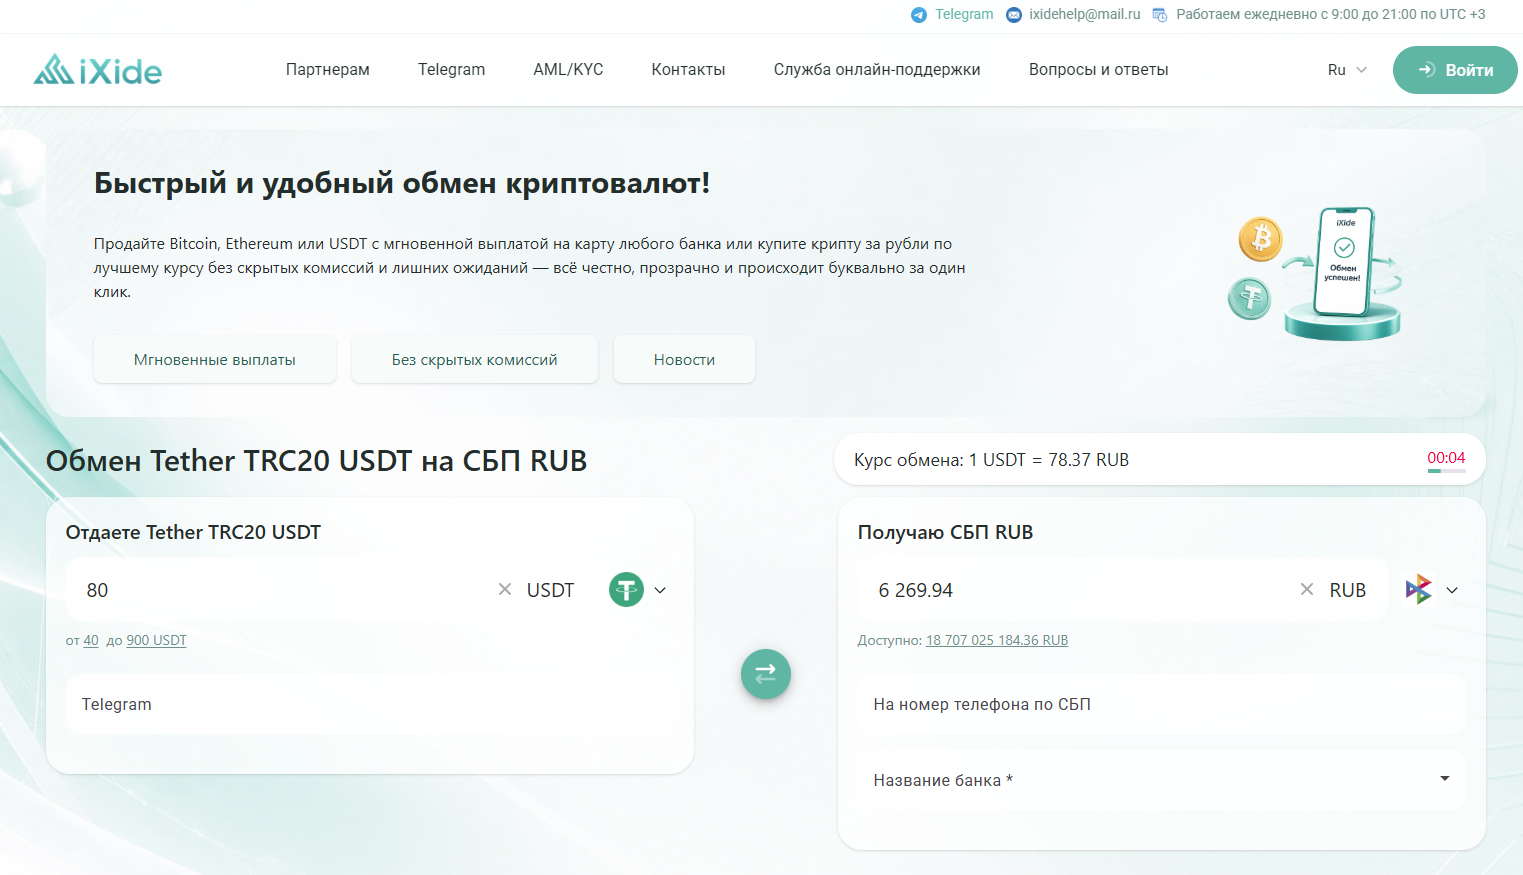
Task: Click the swap currencies arrows icon
Action: pos(765,674)
